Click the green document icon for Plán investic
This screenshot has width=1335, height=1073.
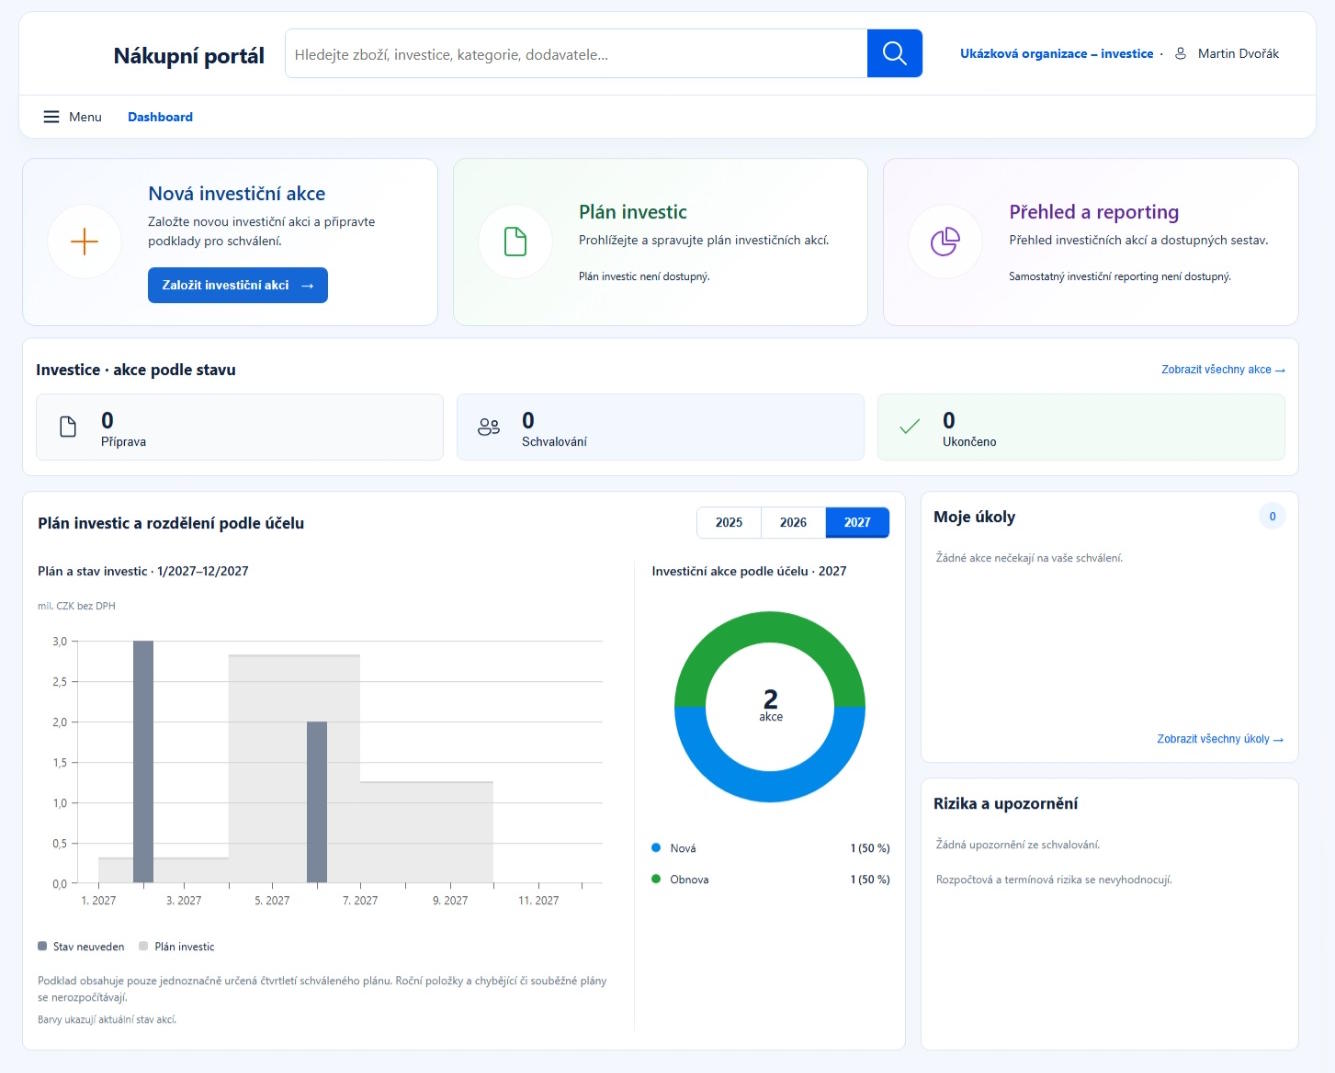coord(515,241)
